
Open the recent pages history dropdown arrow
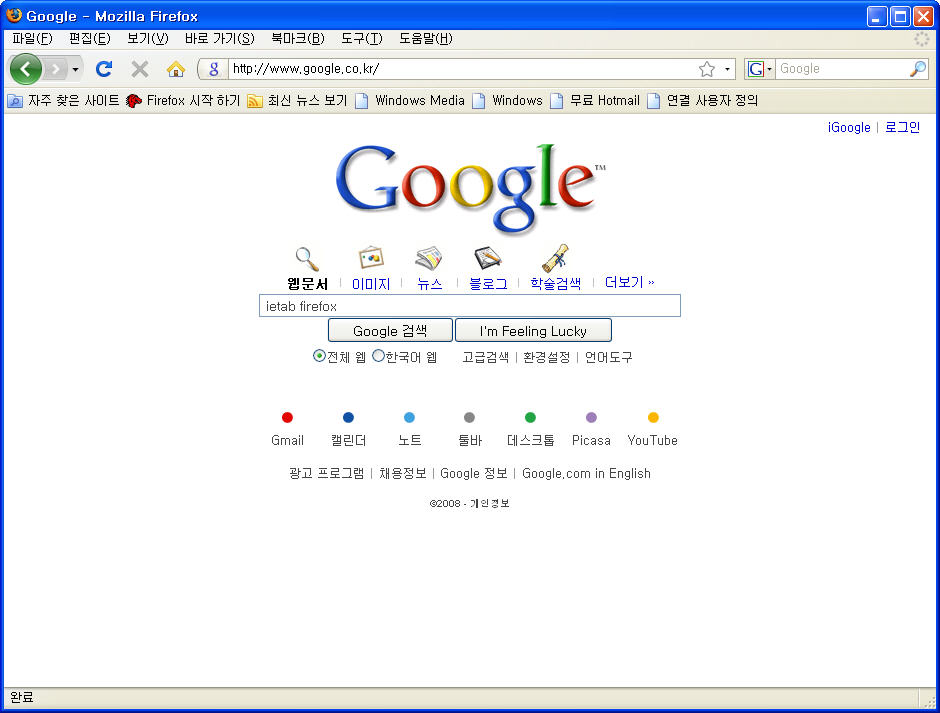(x=75, y=69)
